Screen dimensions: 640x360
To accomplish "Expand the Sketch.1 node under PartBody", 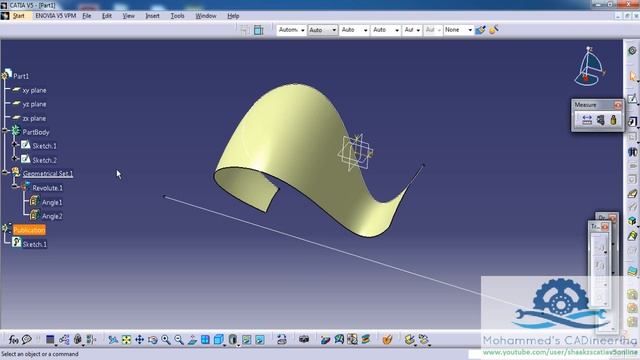I will [15, 144].
